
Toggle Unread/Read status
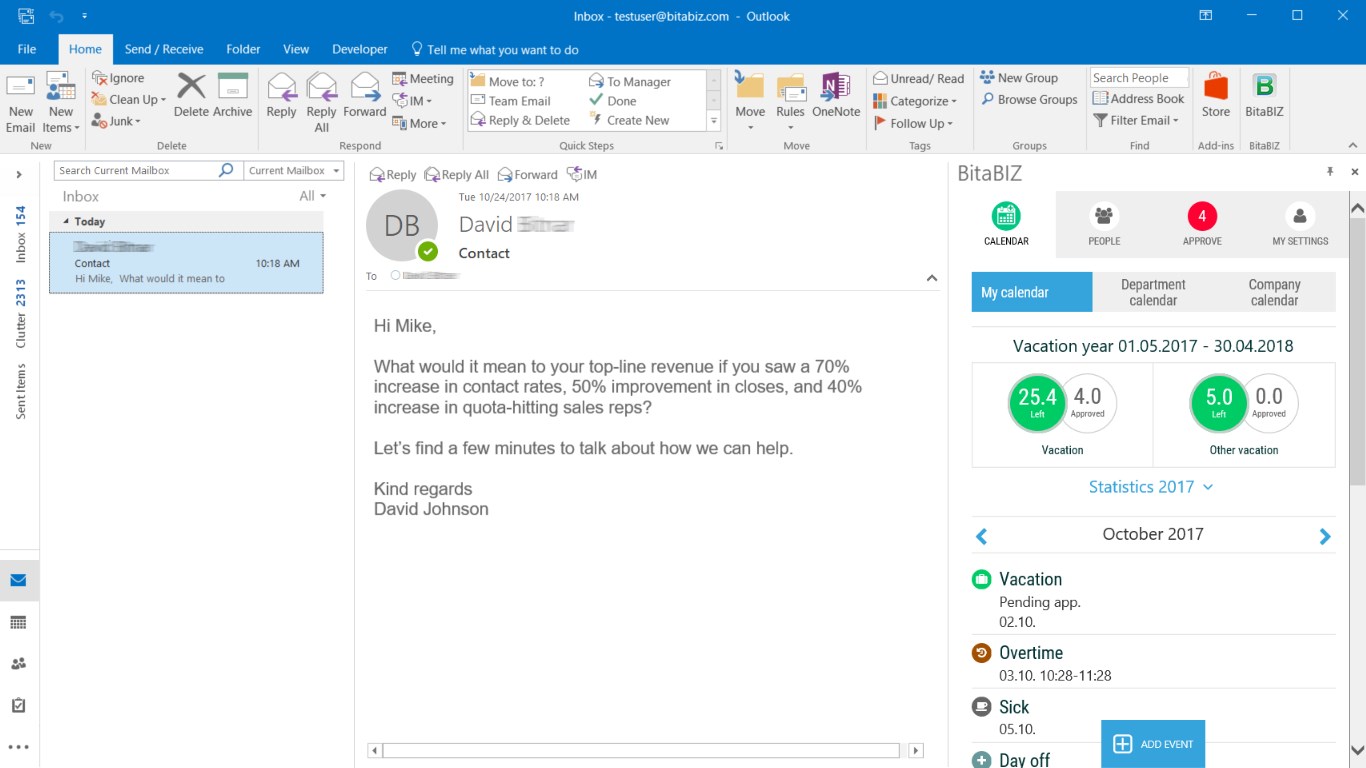(919, 78)
